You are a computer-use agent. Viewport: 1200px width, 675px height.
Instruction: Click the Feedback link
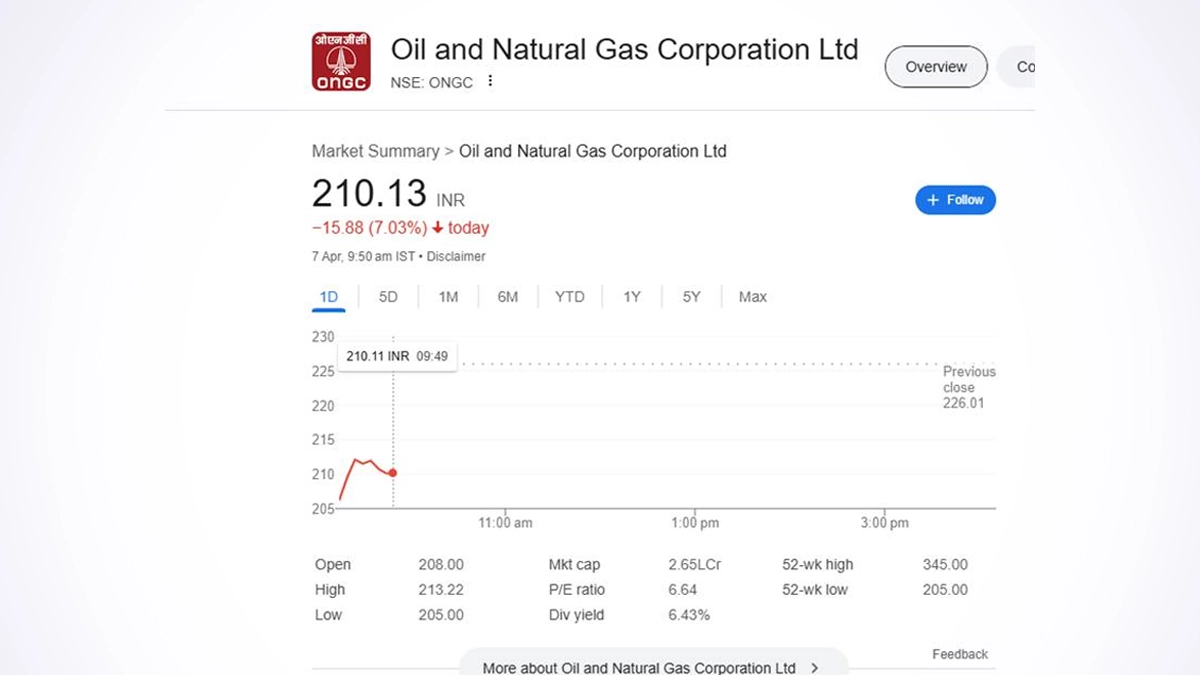pyautogui.click(x=959, y=654)
